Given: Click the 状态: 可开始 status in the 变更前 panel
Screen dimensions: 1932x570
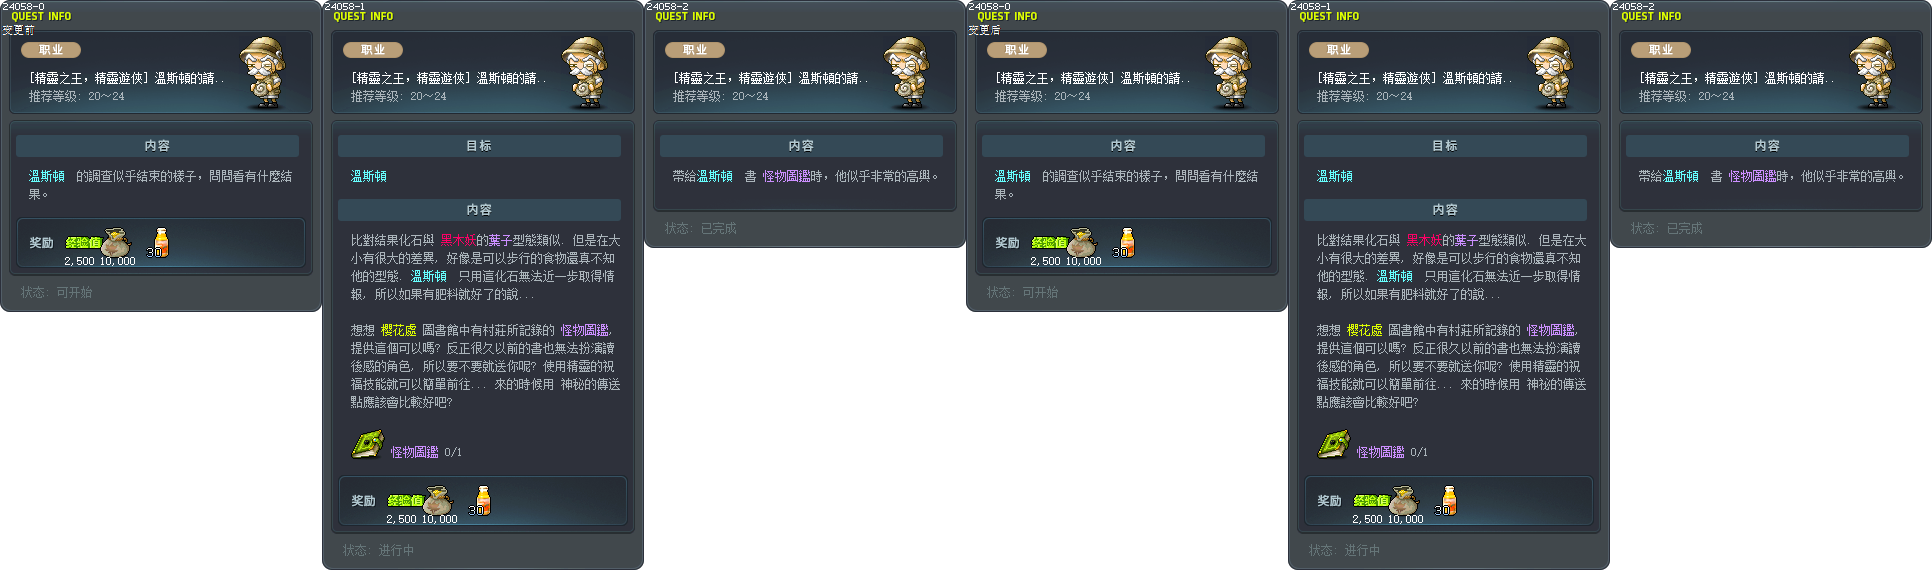Looking at the screenshot, I should 57,292.
